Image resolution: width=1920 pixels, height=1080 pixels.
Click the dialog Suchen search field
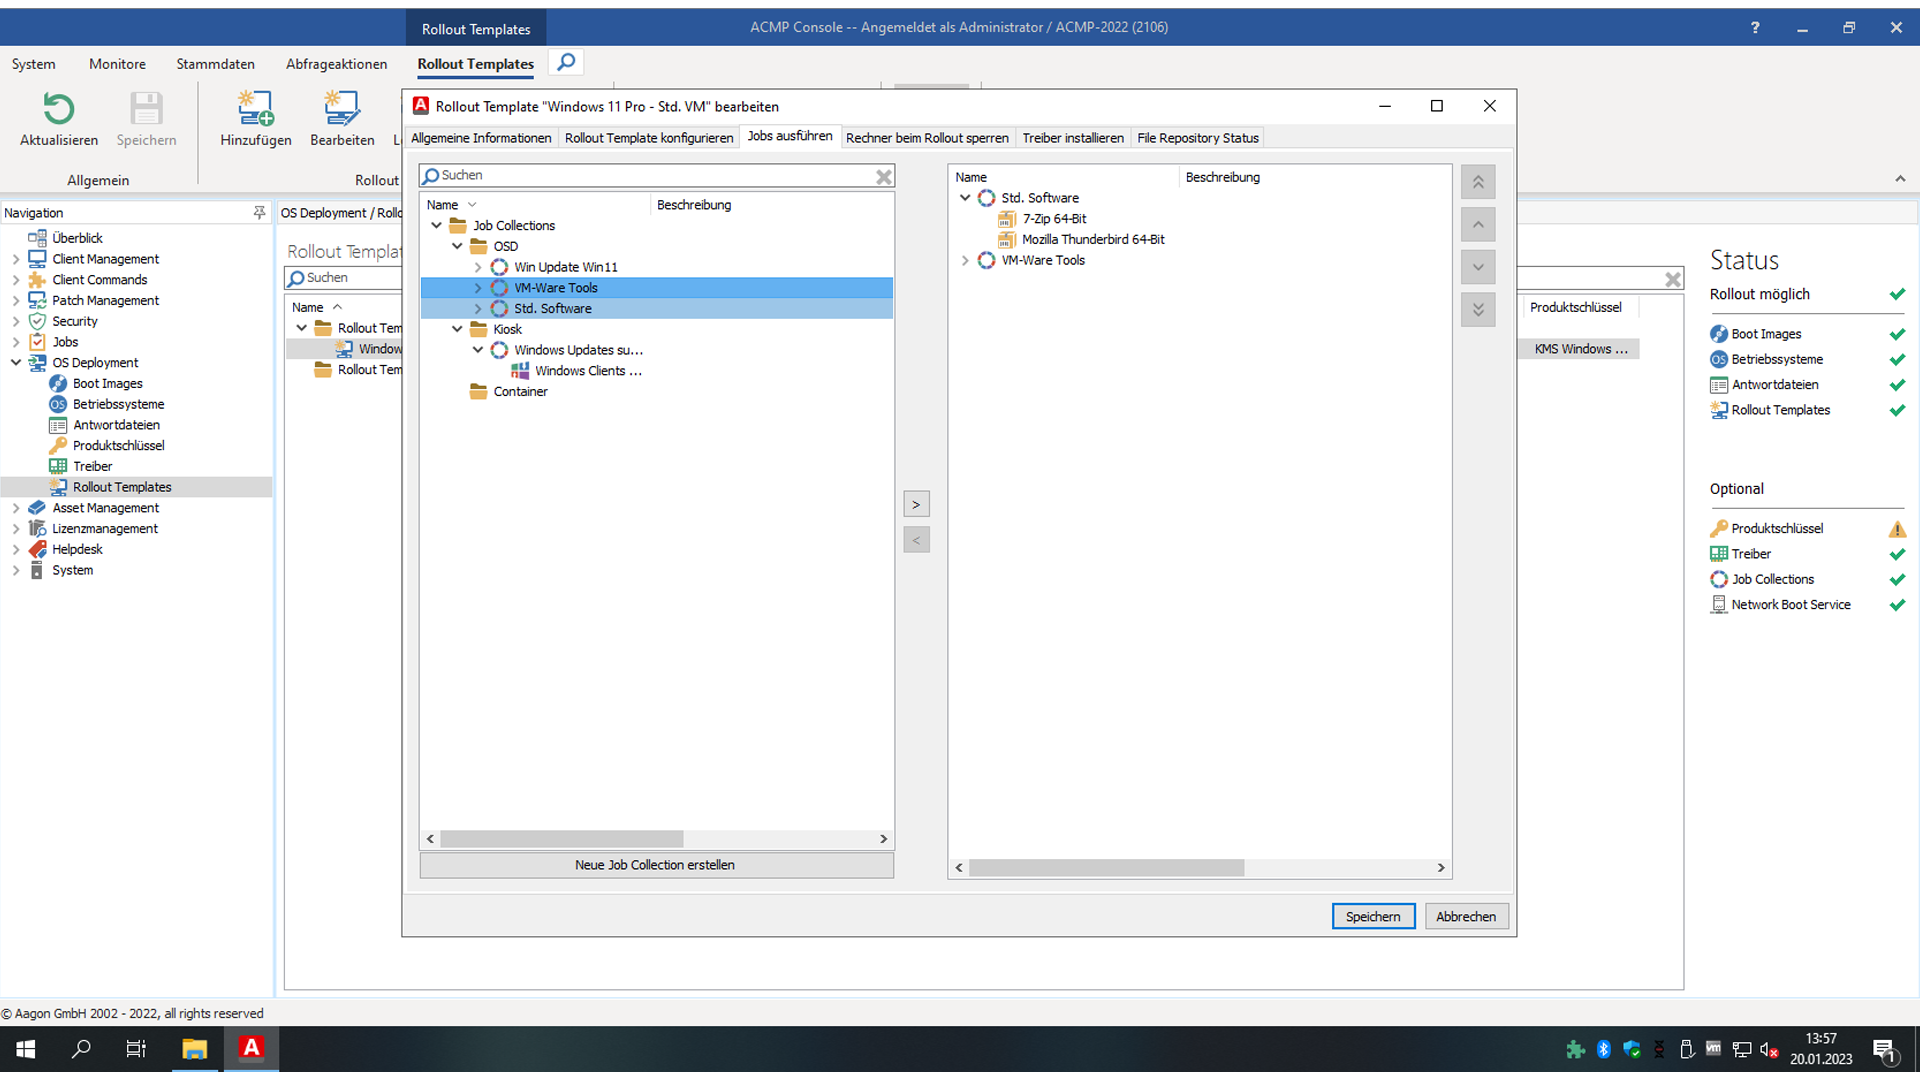(656, 176)
